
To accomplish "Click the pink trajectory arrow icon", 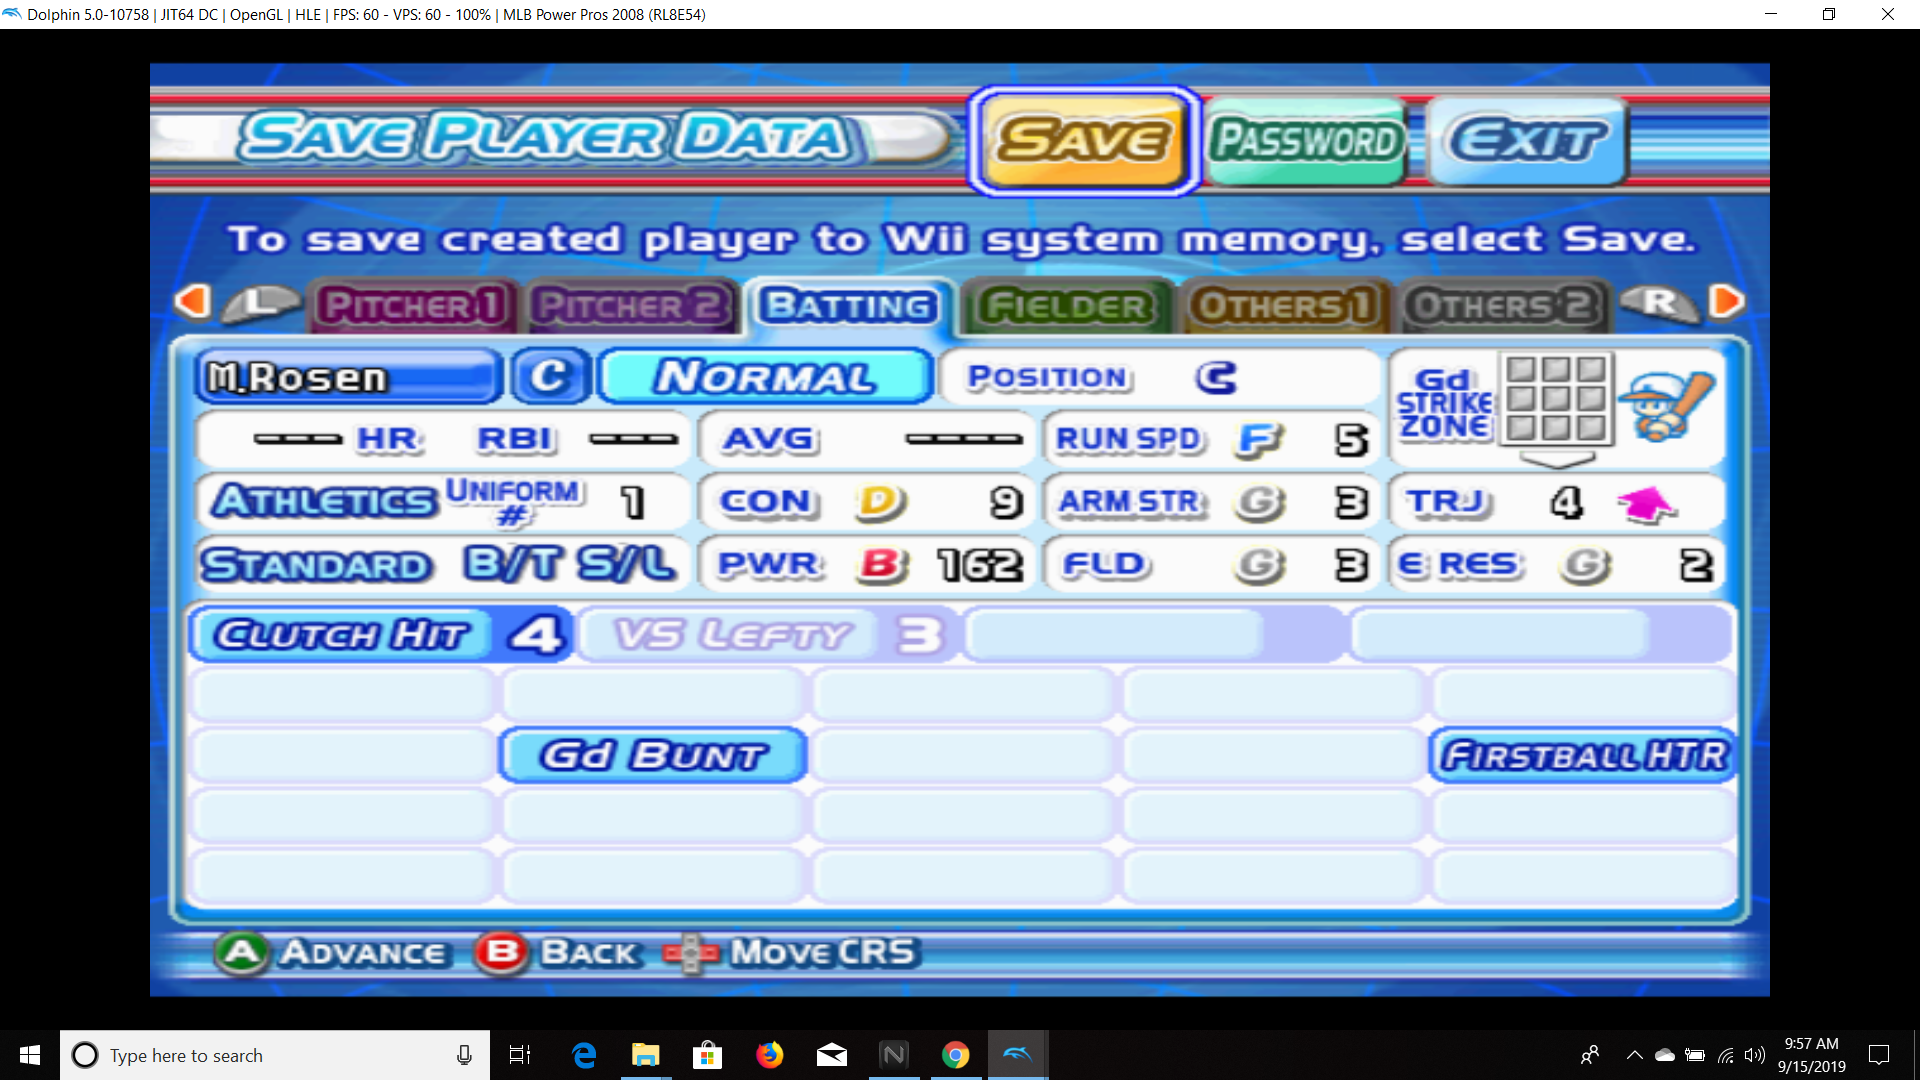I will pos(1646,503).
